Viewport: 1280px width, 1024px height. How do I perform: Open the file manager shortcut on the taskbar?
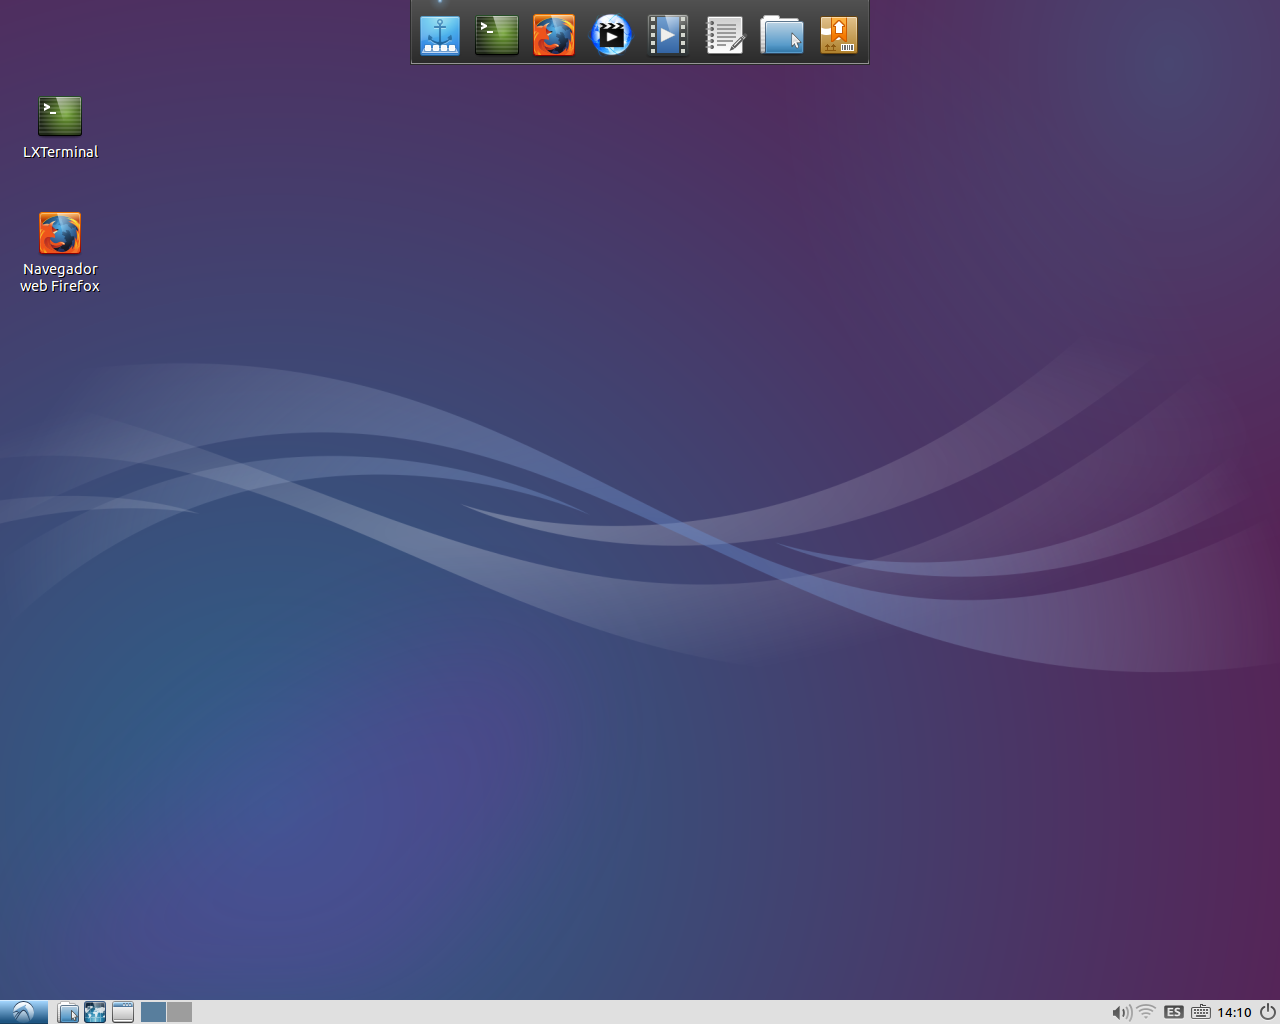[68, 1012]
